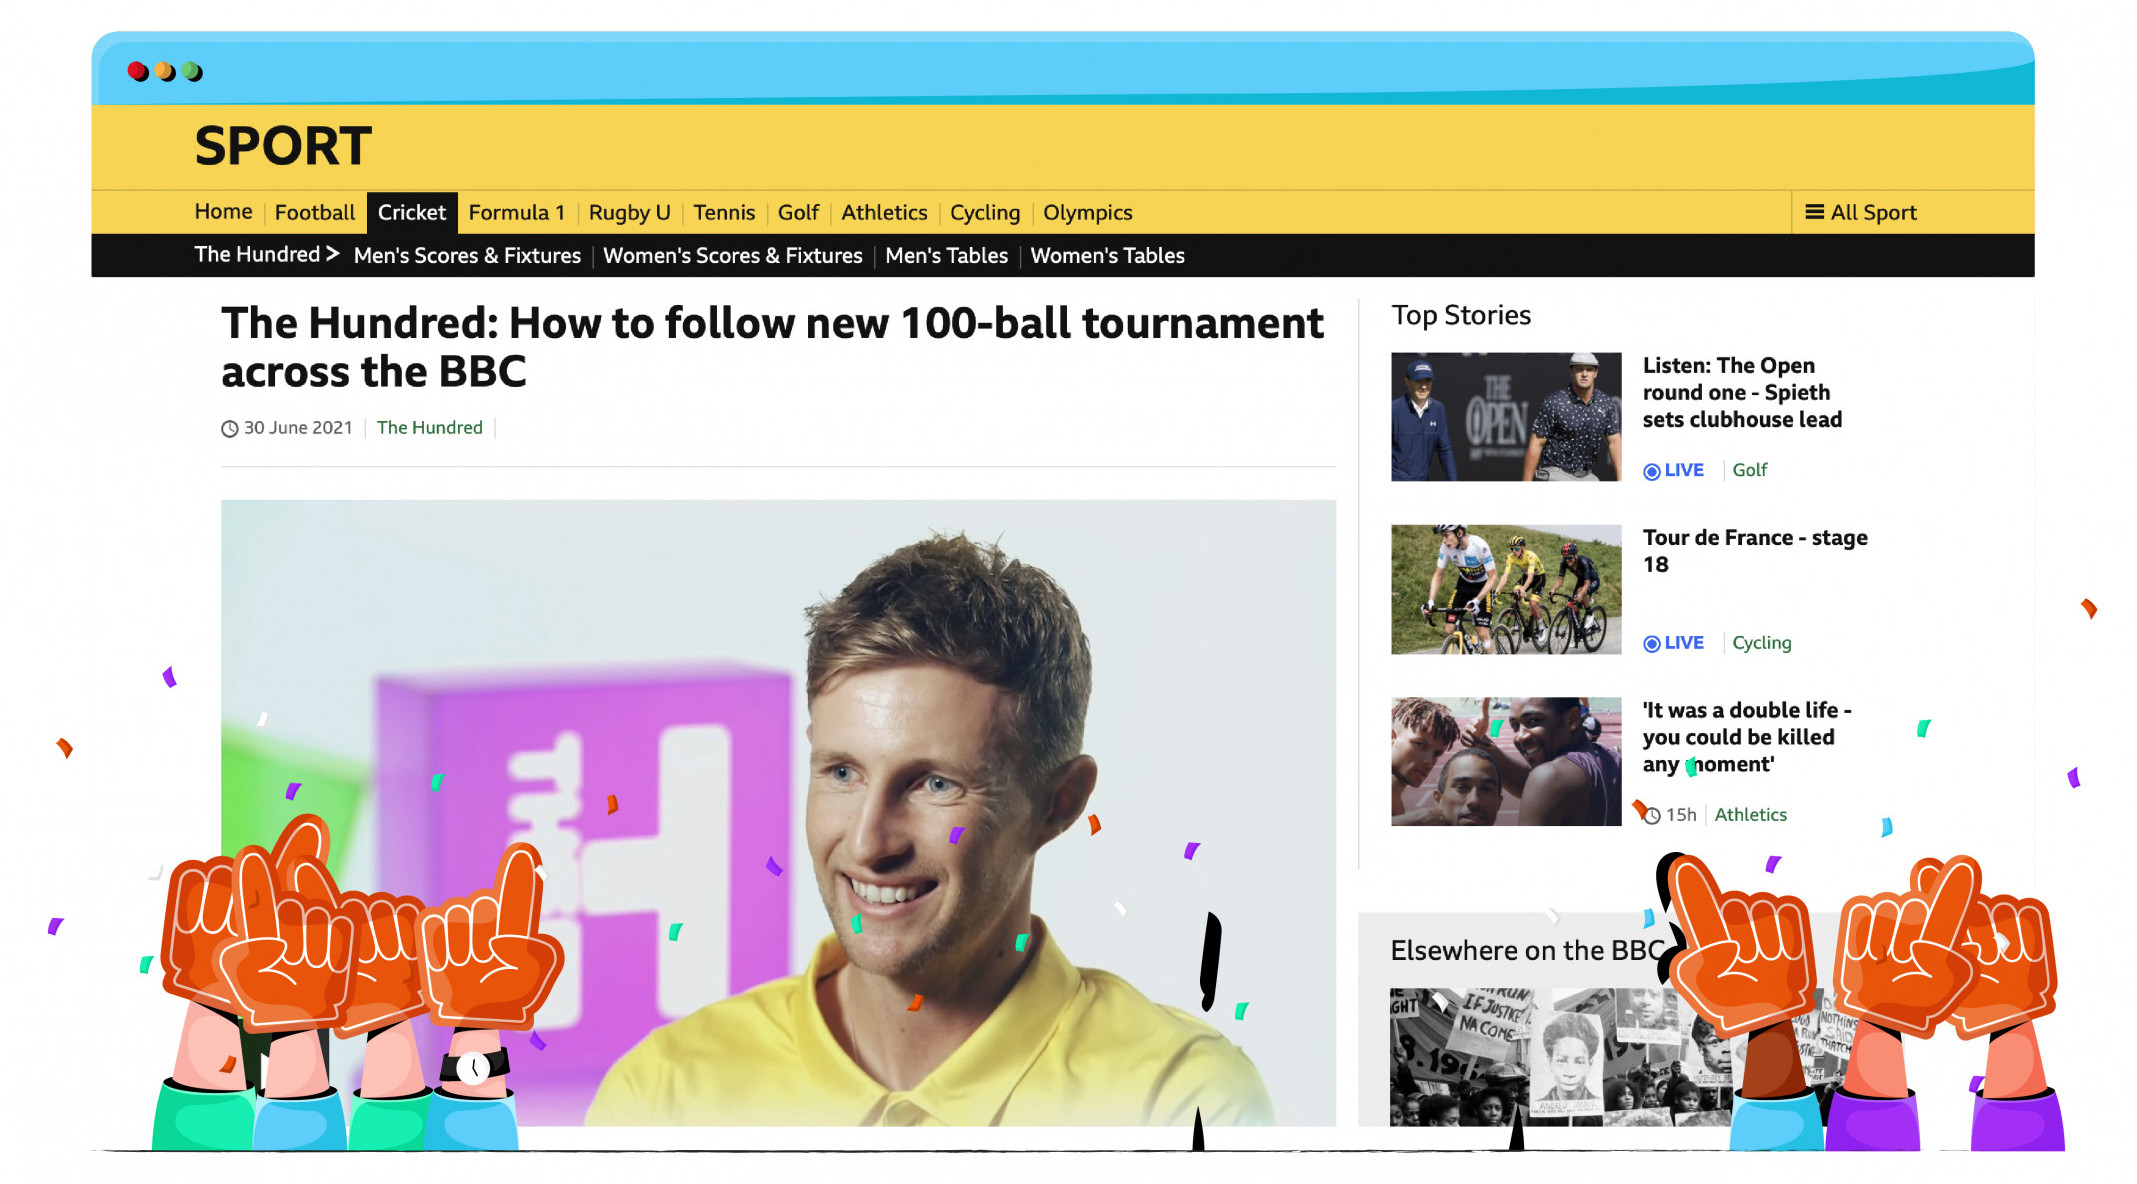The height and width of the screenshot is (1184, 2137).
Task: Click the 30 June 2021 date text
Action: pyautogui.click(x=298, y=427)
